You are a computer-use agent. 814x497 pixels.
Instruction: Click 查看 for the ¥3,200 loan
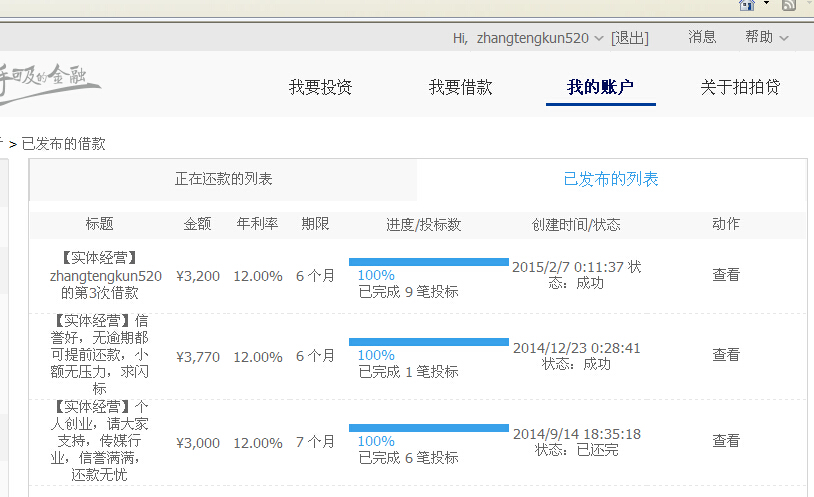pos(726,275)
